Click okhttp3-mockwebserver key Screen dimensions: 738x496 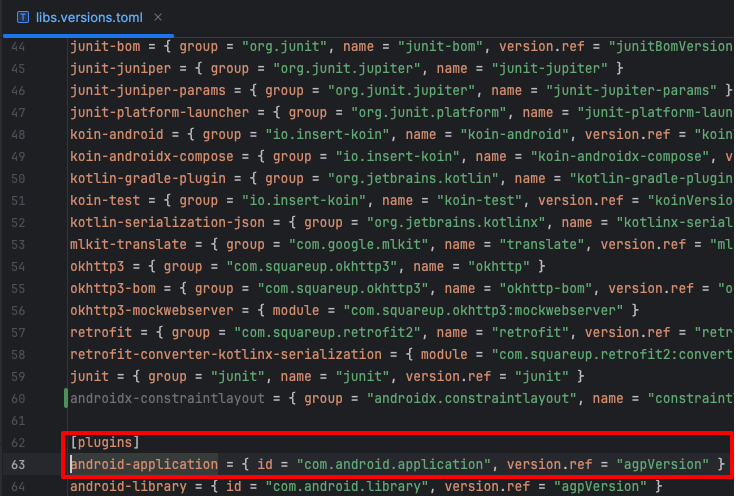tap(152, 311)
